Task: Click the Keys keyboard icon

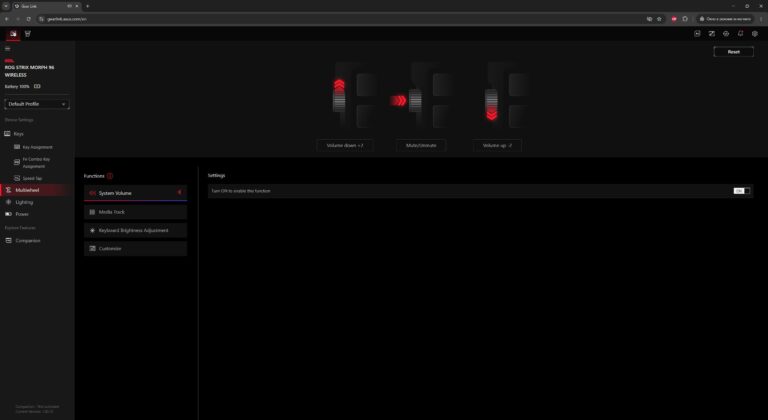Action: 7,133
